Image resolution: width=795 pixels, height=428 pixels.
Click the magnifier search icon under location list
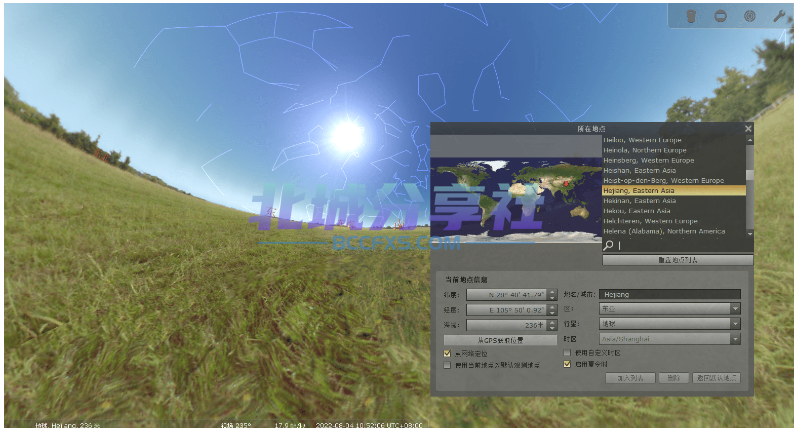[x=608, y=245]
